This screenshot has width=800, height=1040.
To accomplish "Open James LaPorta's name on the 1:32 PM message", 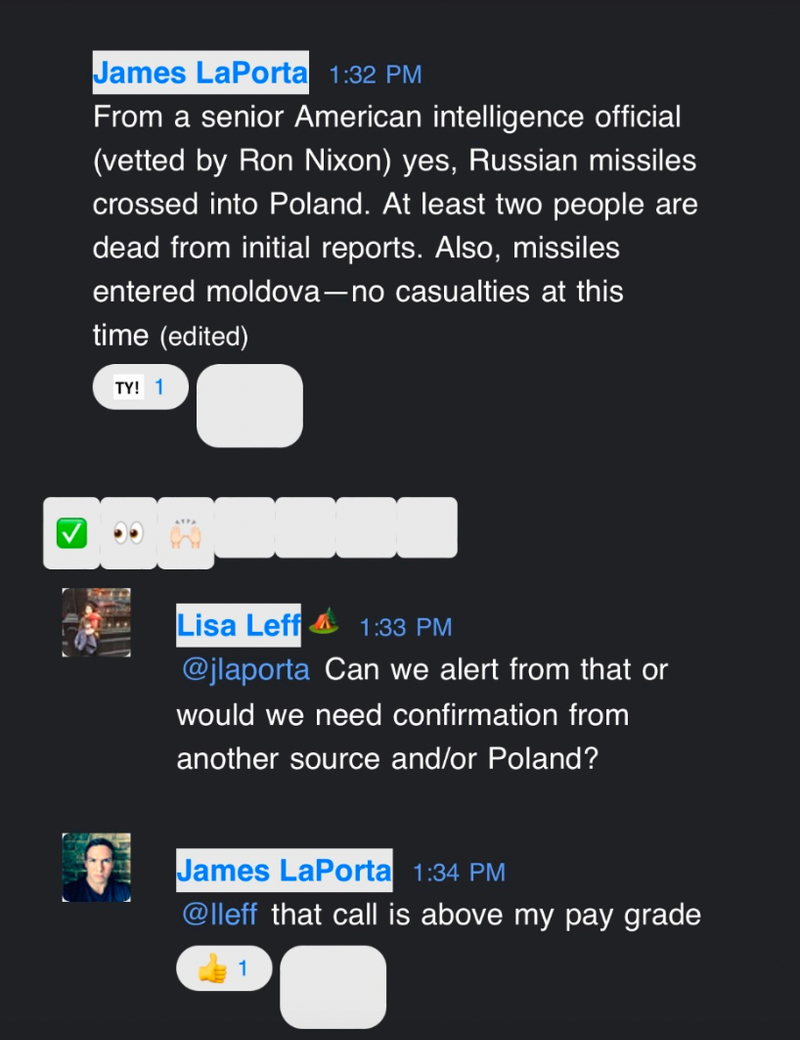I will (x=200, y=73).
